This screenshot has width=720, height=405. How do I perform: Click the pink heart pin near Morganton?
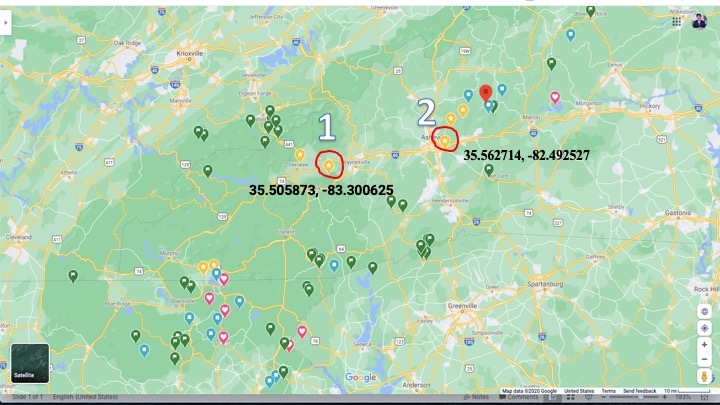[555, 98]
